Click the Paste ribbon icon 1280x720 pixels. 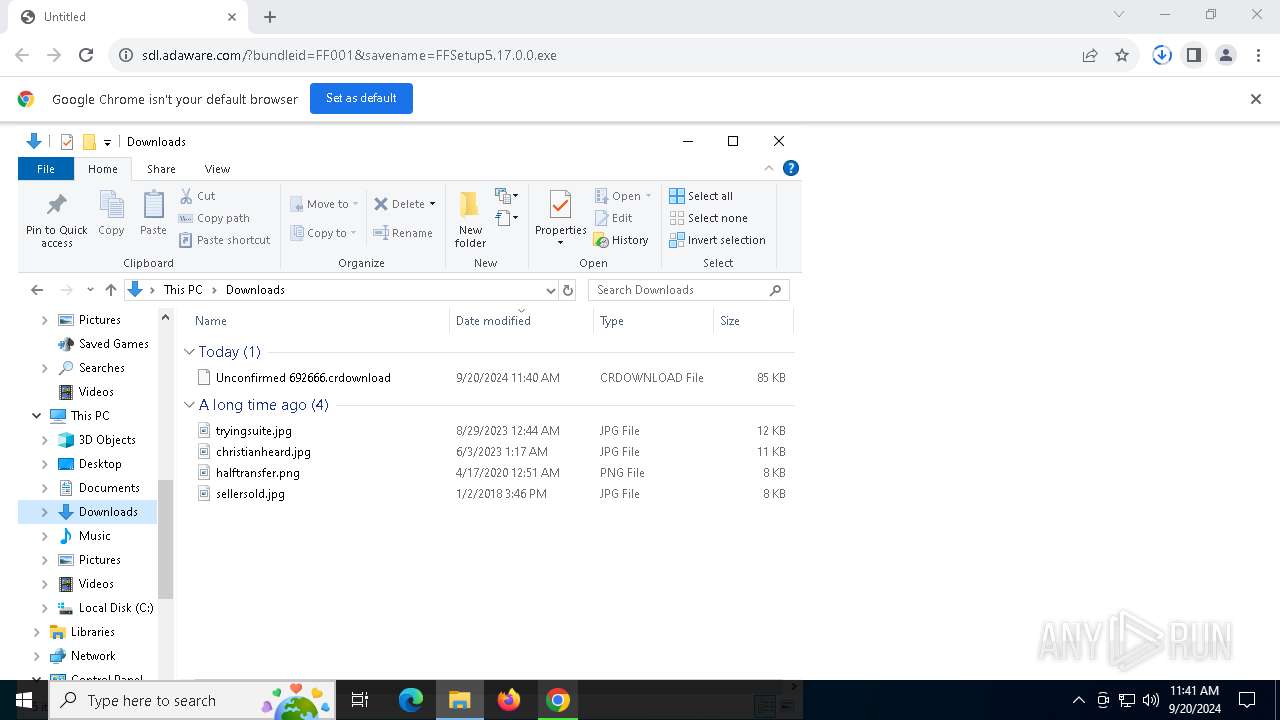(x=153, y=214)
